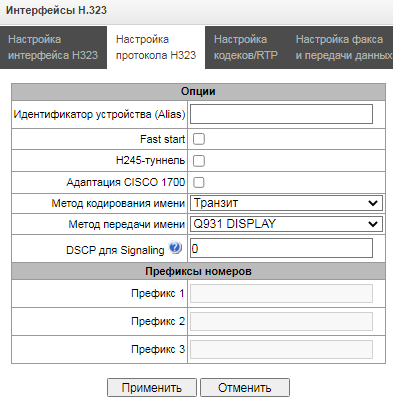Click into the Префикс 2 field
Screen dimensions: 393x404
pos(281,321)
